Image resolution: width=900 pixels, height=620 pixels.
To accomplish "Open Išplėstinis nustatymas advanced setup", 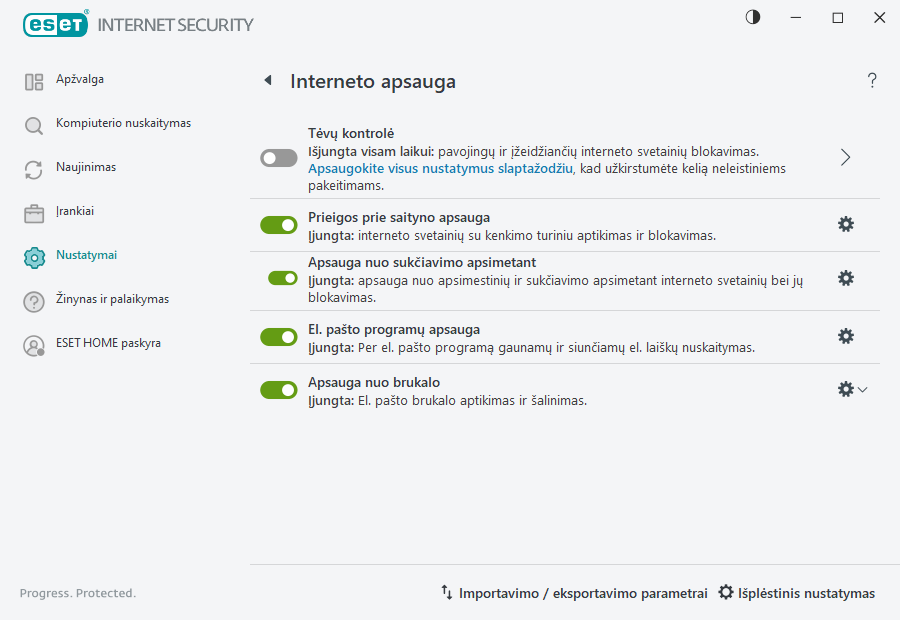I will (796, 593).
